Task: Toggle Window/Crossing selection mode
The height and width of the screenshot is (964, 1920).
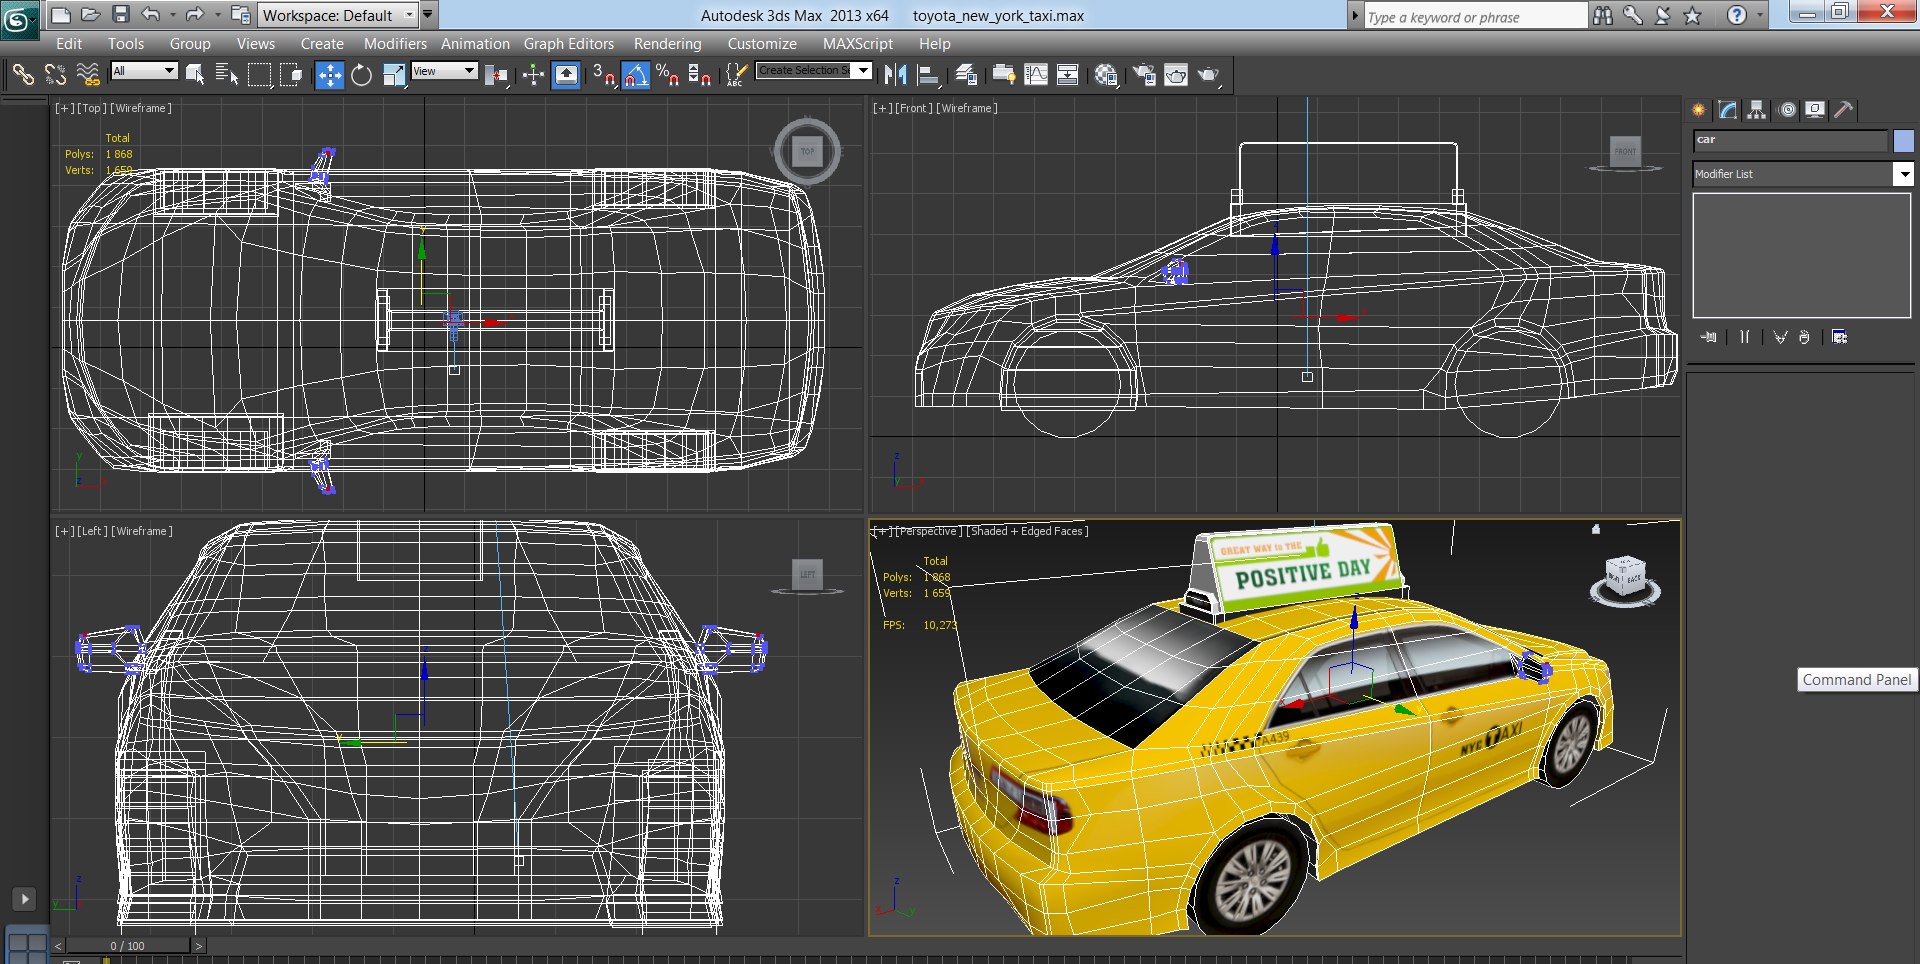Action: 292,75
